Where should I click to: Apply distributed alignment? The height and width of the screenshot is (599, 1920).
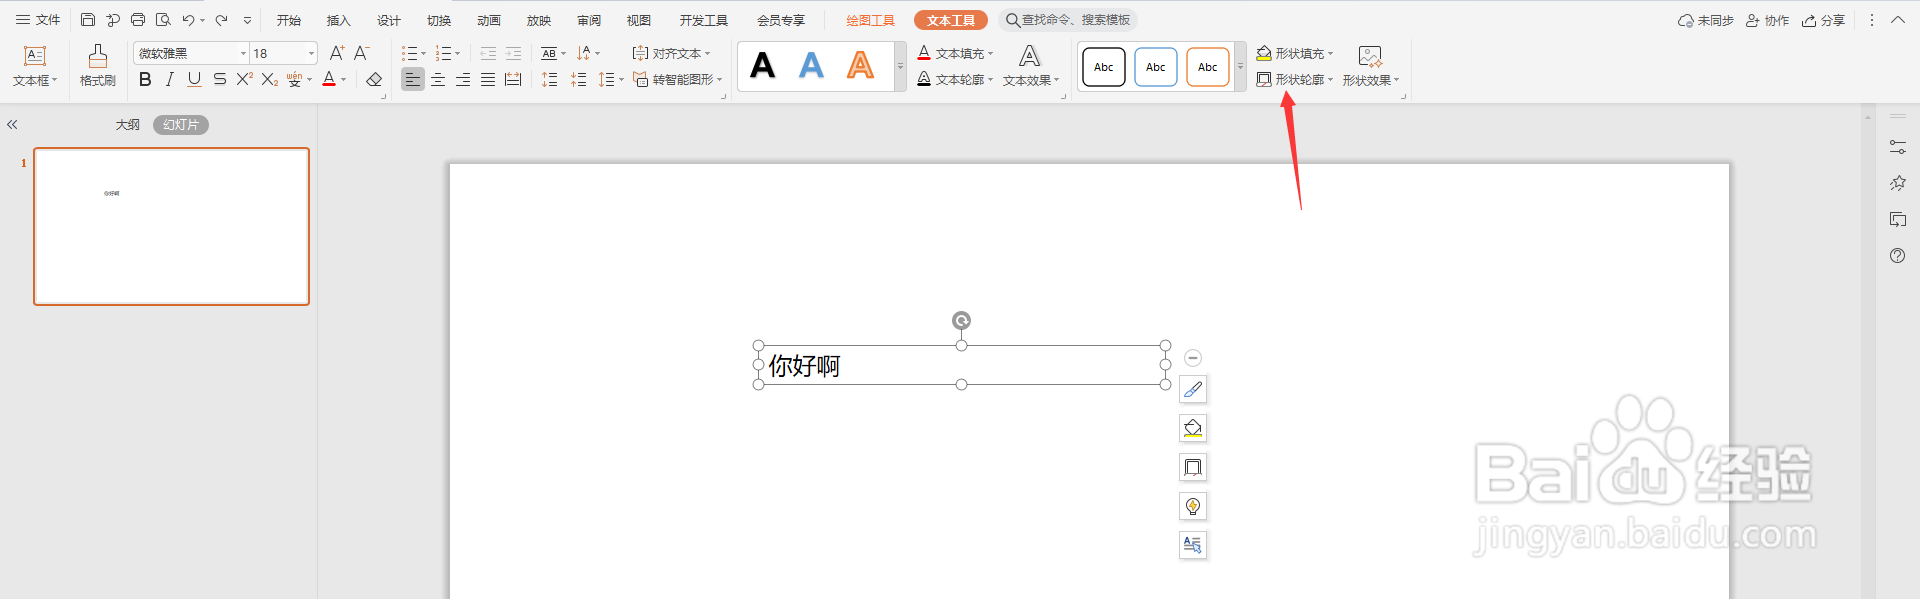[513, 79]
